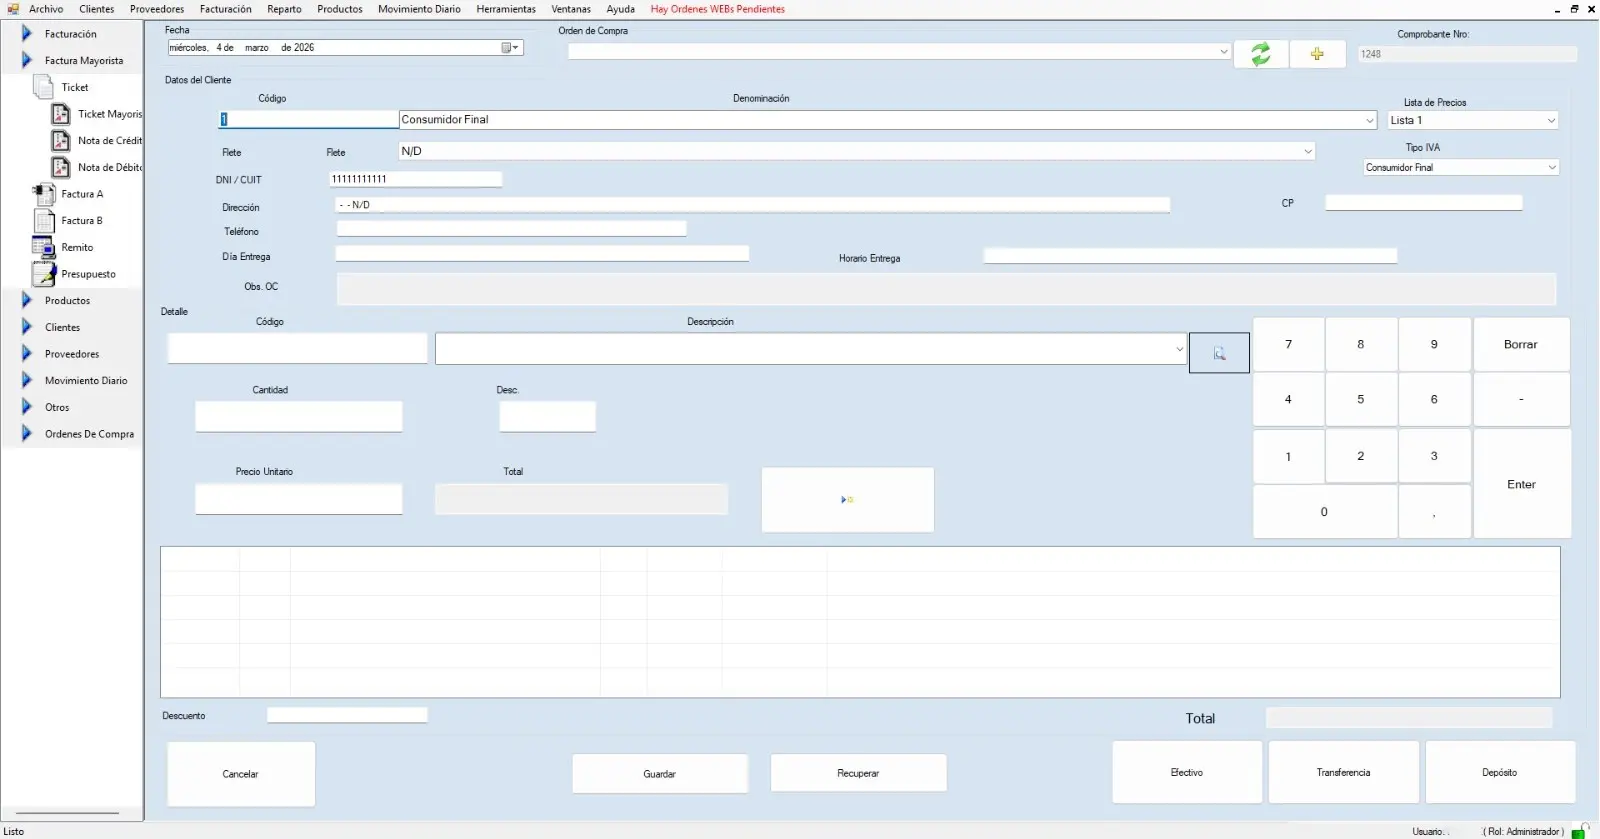1600x839 pixels.
Task: Expand Ordenes De Compra sidebar section
Action: point(27,434)
